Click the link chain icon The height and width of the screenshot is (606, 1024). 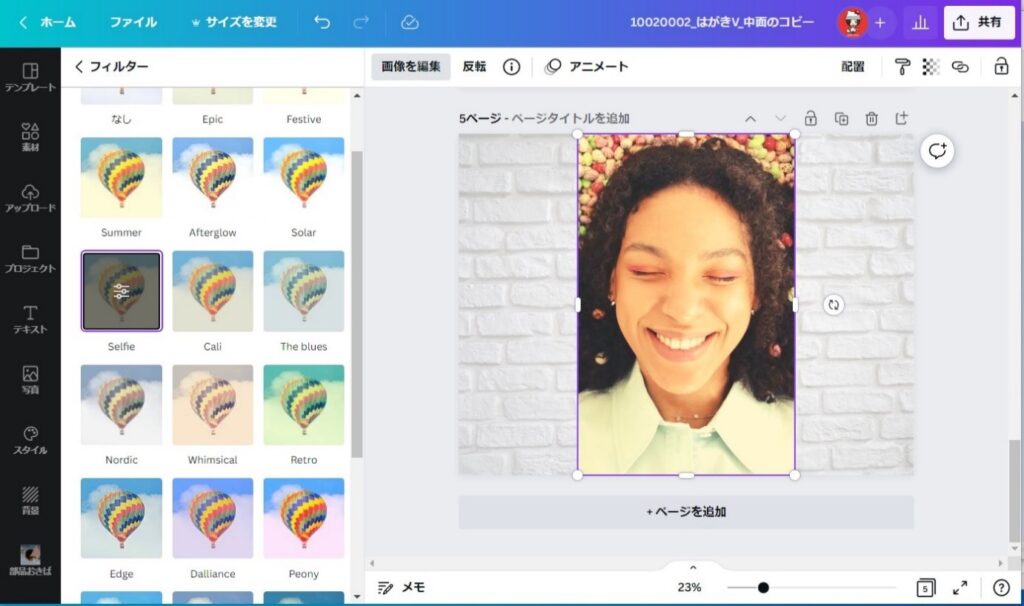960,67
